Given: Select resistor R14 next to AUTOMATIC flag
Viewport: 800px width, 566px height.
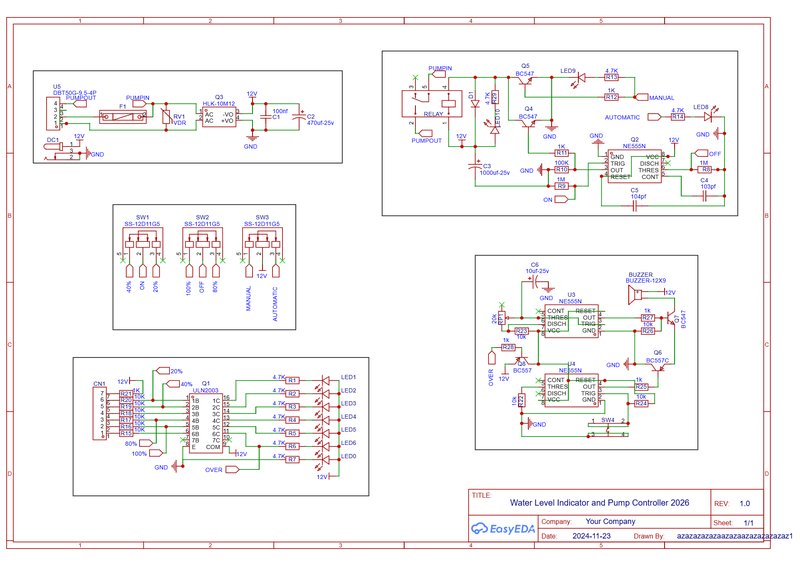Looking at the screenshot, I should (x=678, y=117).
